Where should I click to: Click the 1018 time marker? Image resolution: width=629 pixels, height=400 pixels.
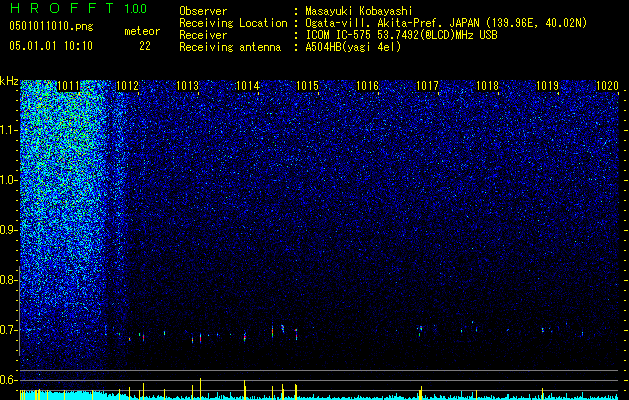click(x=487, y=85)
